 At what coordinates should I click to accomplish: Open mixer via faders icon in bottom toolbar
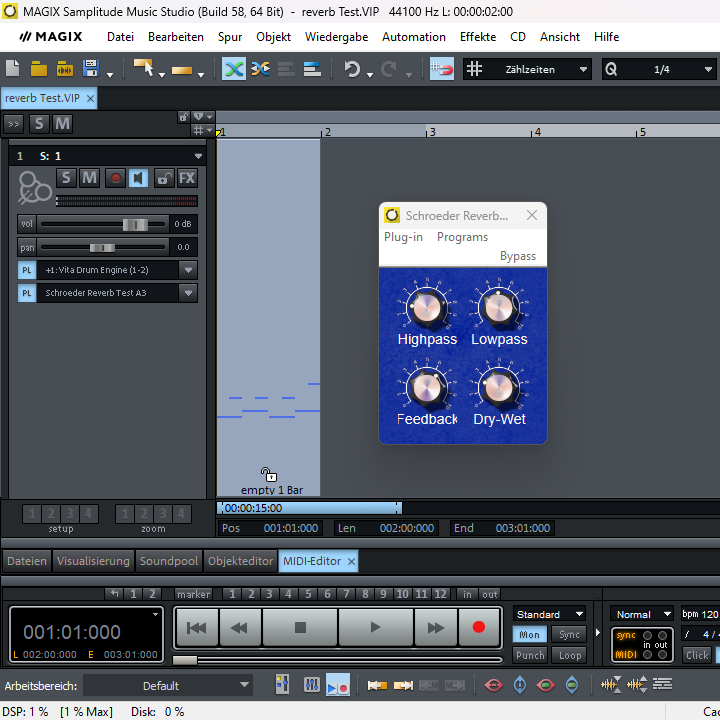(x=312, y=686)
